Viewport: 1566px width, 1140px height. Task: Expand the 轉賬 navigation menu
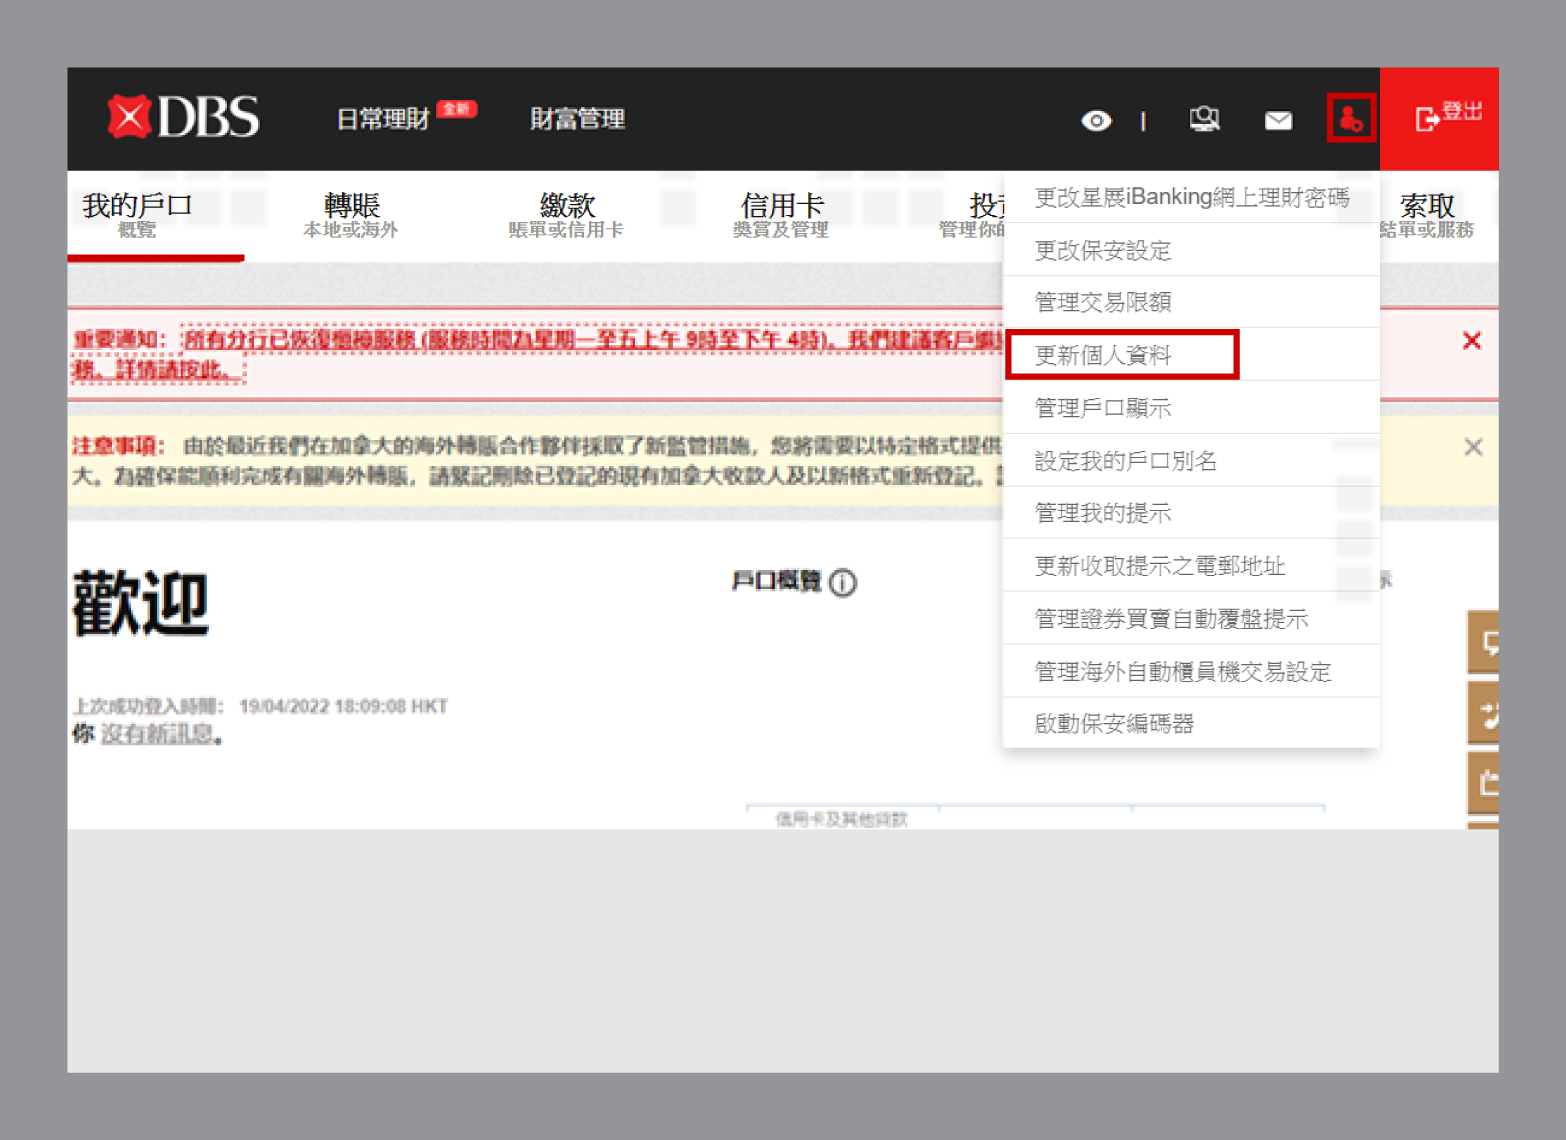pos(351,215)
